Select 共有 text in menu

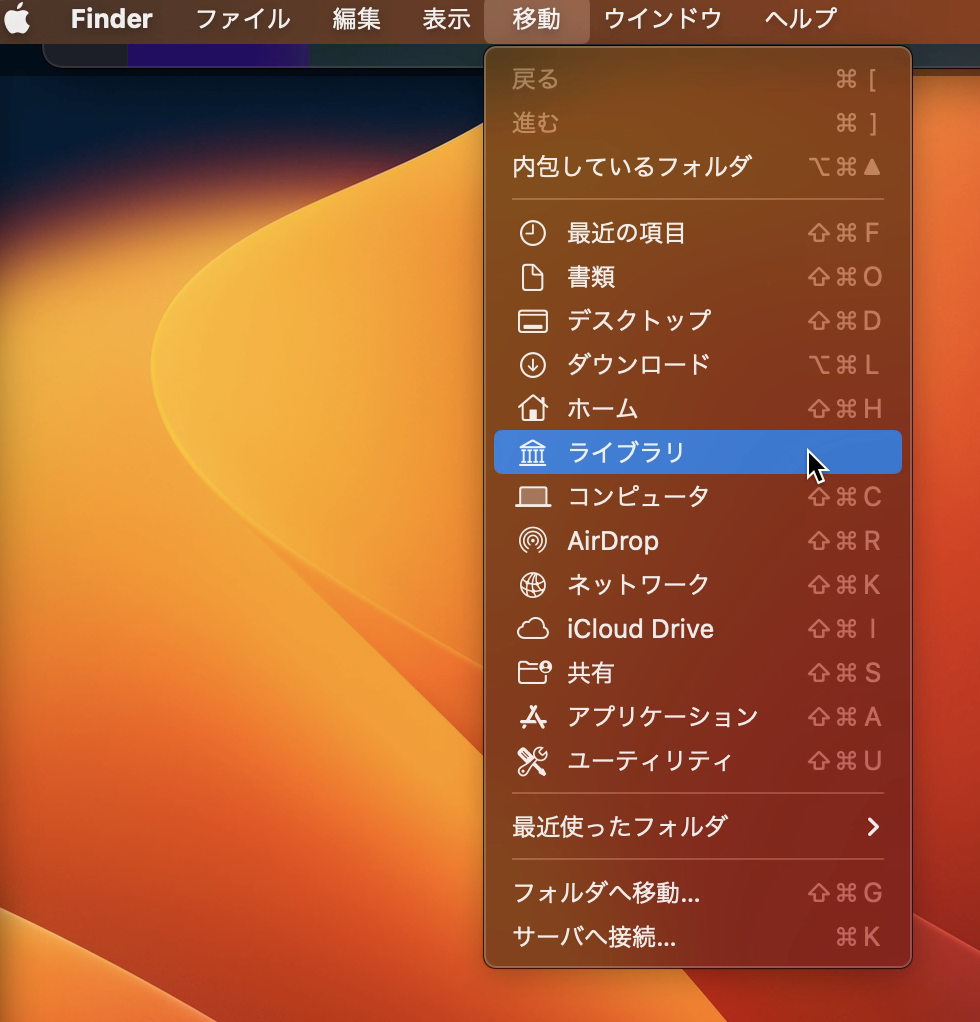point(590,673)
